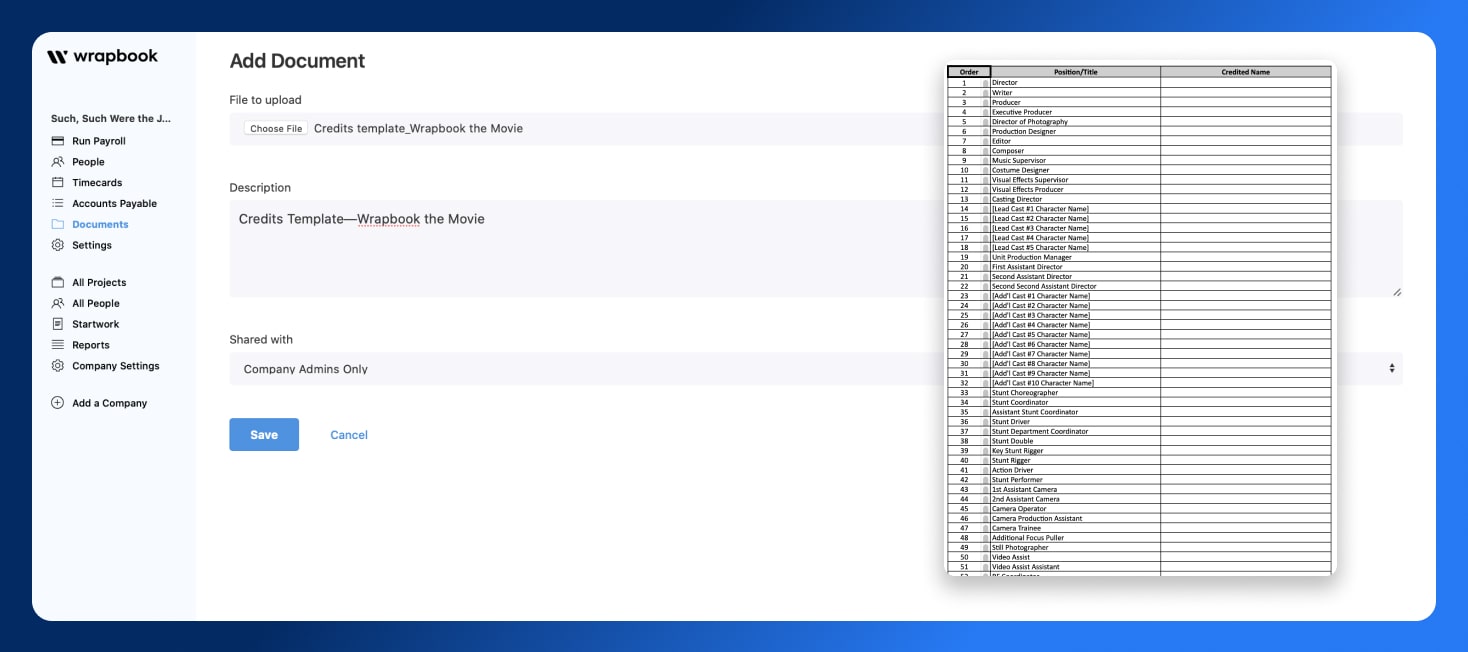Click the Accounts Payable list icon
This screenshot has width=1468, height=652.
57,203
